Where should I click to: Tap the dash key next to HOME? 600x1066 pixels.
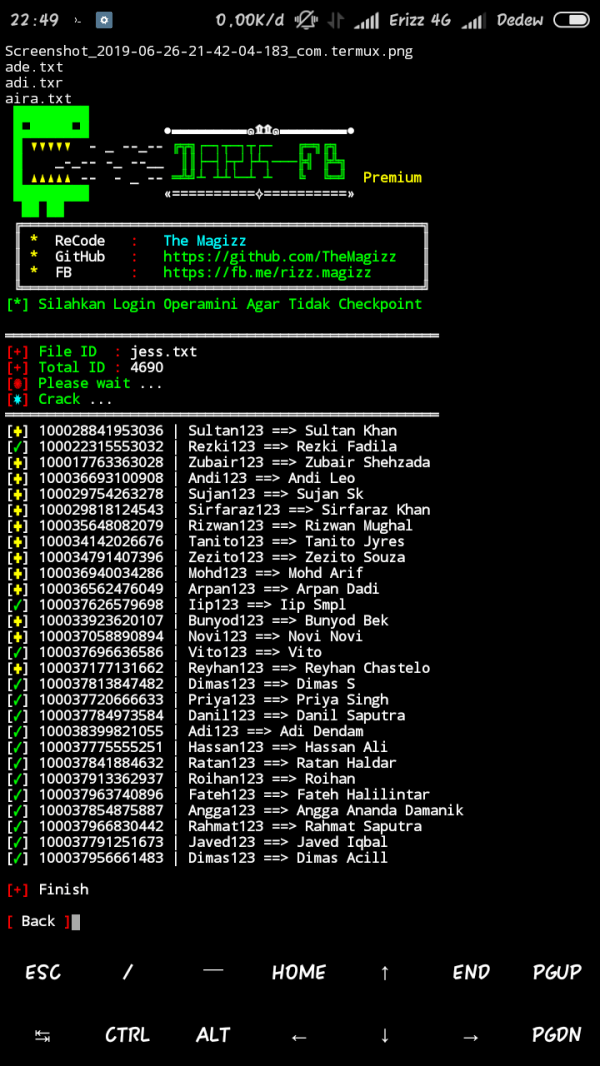(213, 971)
